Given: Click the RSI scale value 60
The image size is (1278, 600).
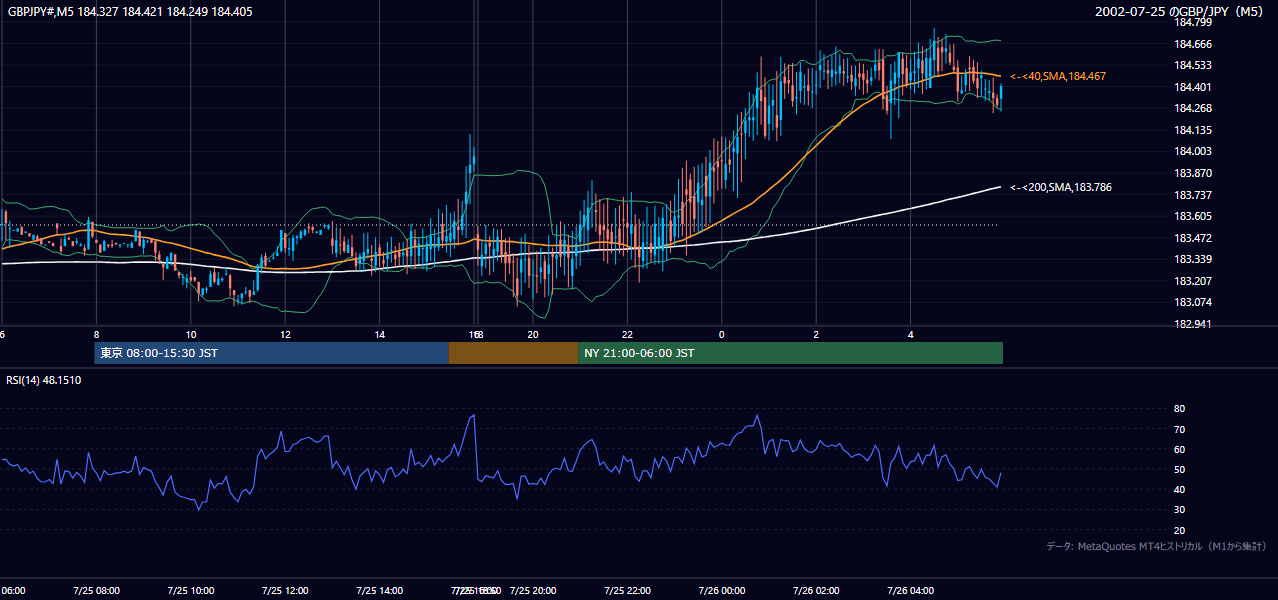Looking at the screenshot, I should point(1179,449).
